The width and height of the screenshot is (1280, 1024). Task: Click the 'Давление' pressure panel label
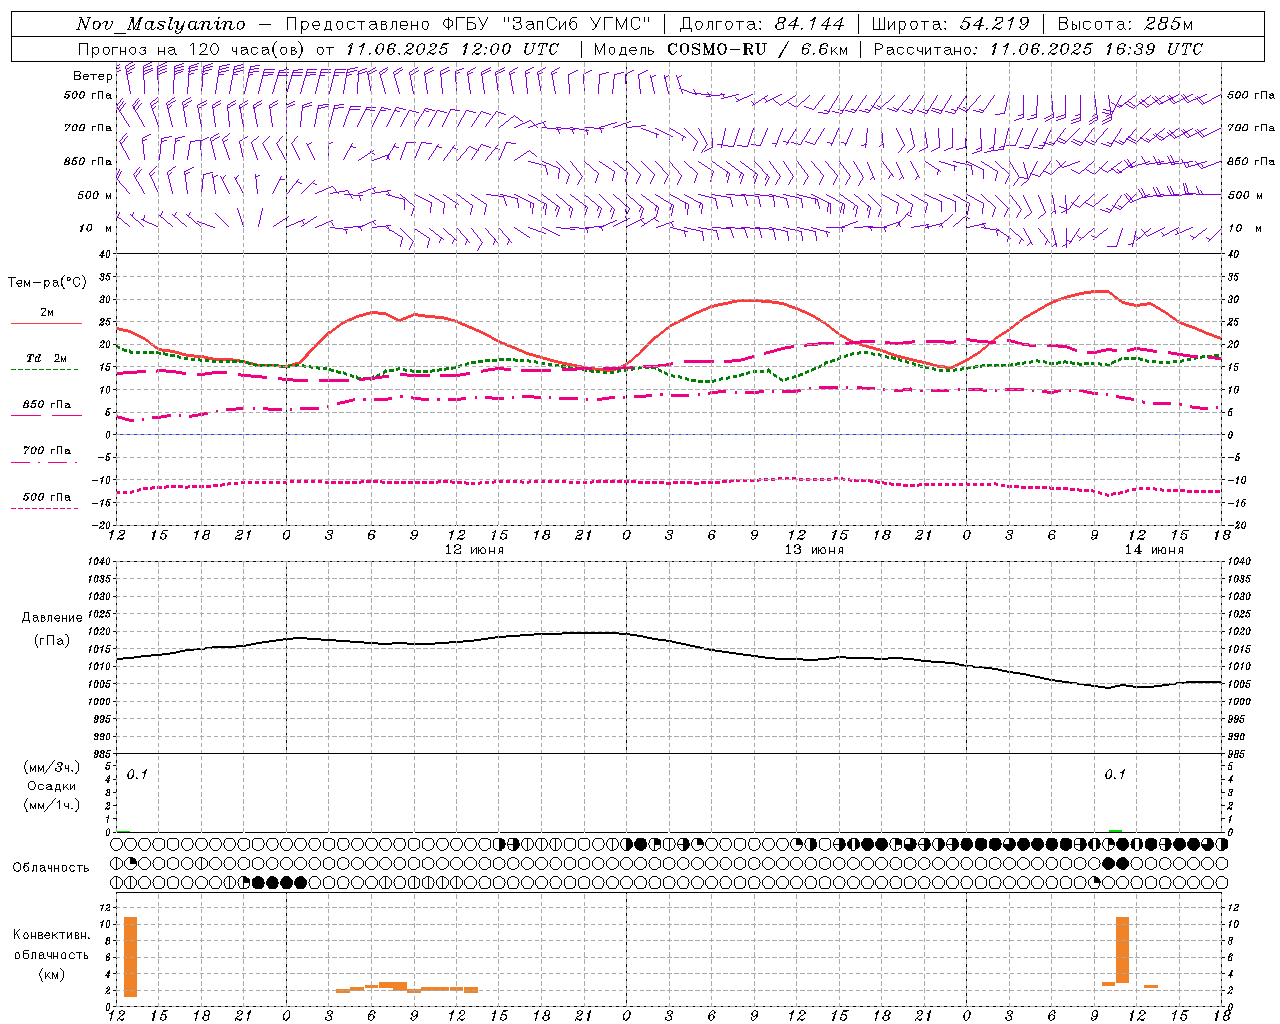point(52,618)
